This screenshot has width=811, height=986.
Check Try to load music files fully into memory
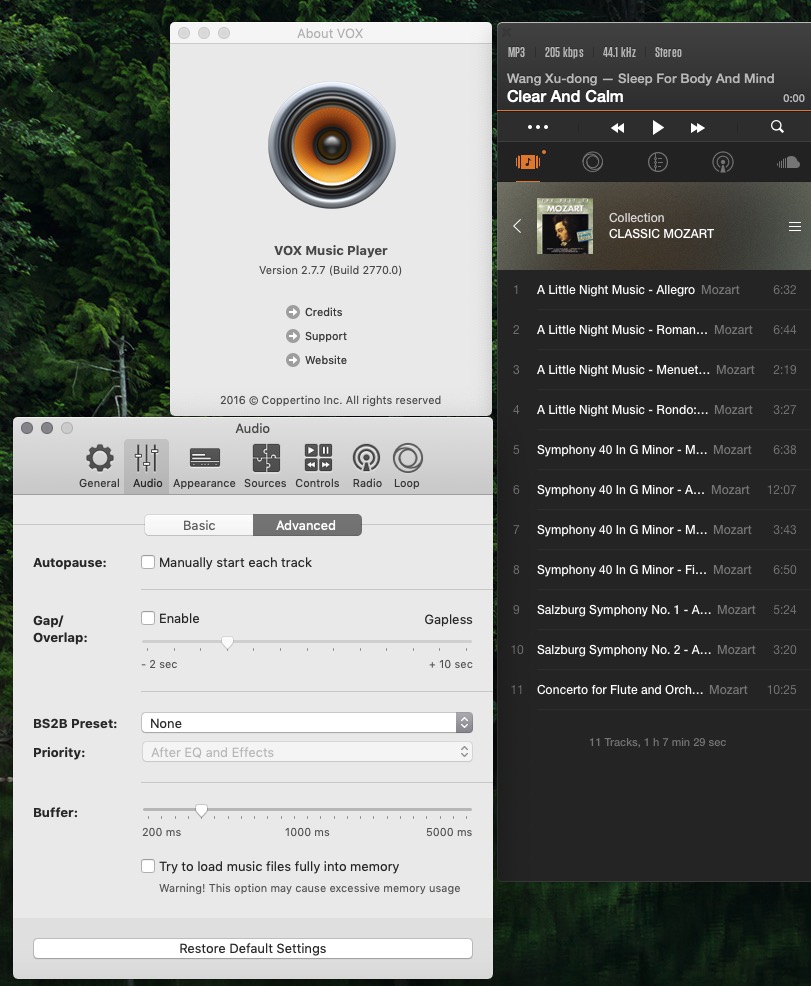(148, 866)
